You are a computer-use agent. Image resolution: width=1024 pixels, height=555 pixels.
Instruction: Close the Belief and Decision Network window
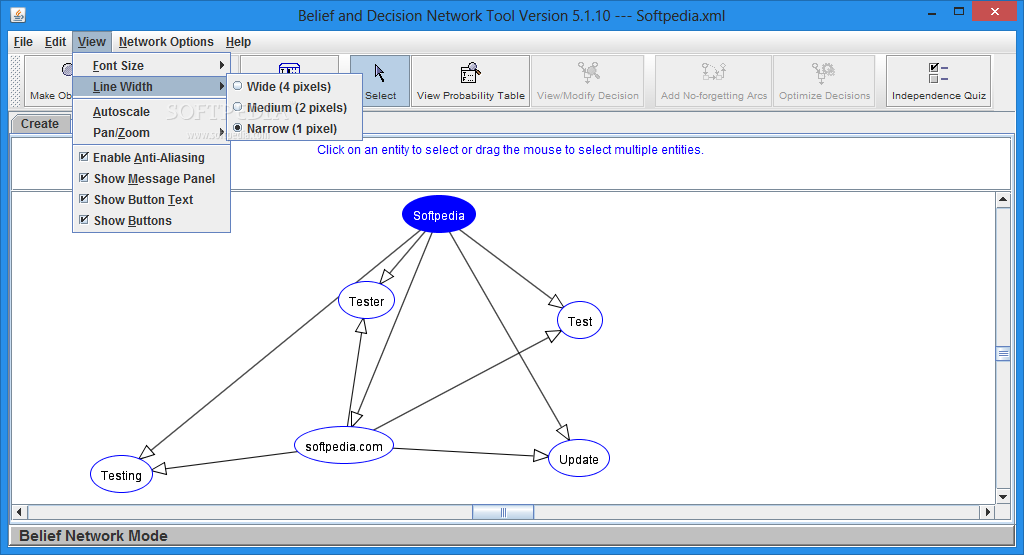pos(995,11)
